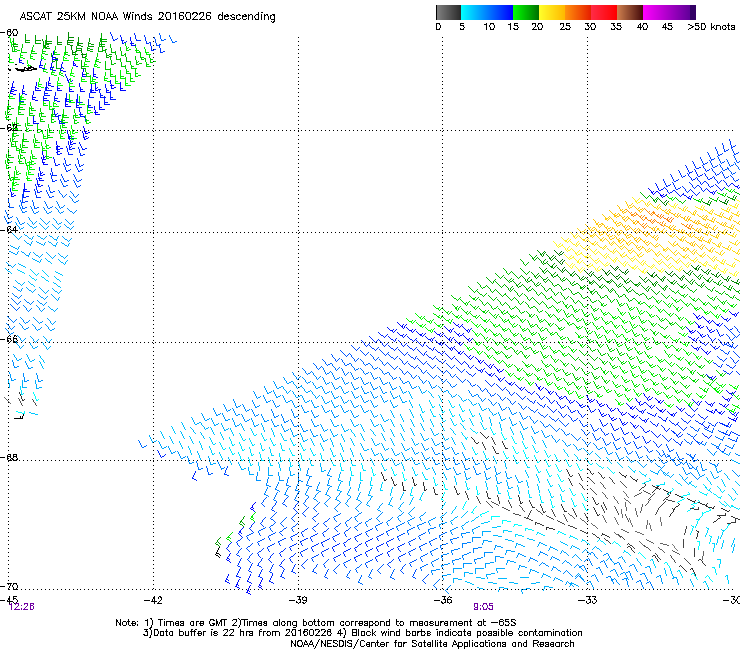
Task: Click the -33 longitude axis label
Action: coord(588,600)
